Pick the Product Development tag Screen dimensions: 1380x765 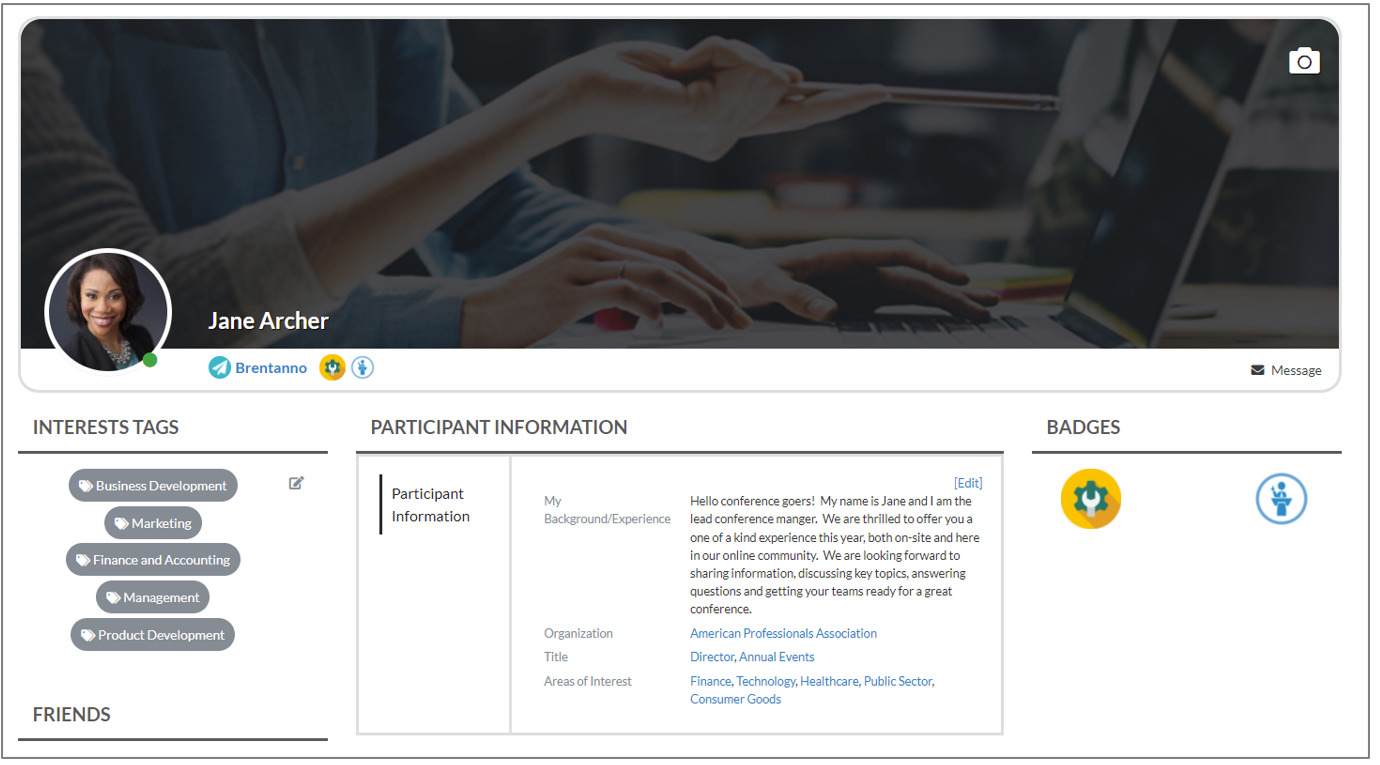pyautogui.click(x=153, y=635)
